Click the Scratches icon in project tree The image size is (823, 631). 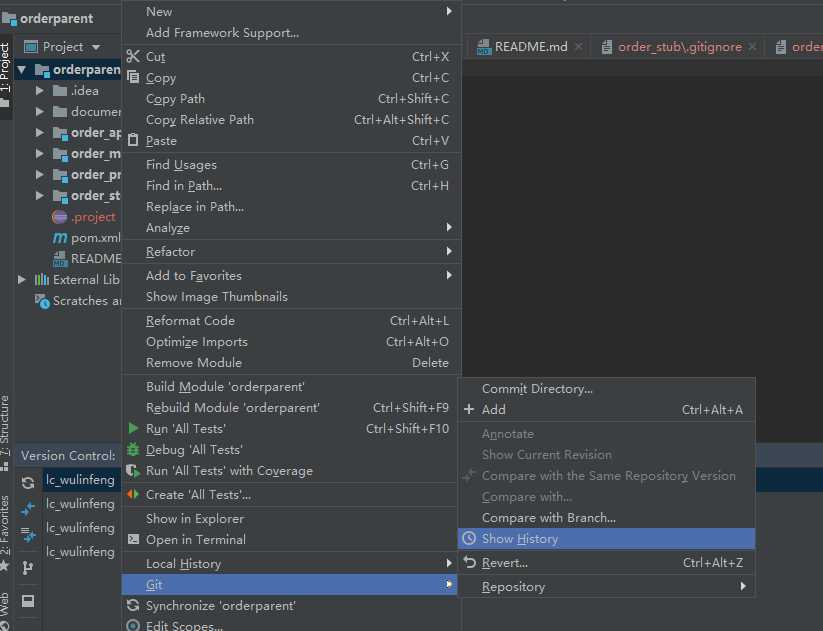42,301
